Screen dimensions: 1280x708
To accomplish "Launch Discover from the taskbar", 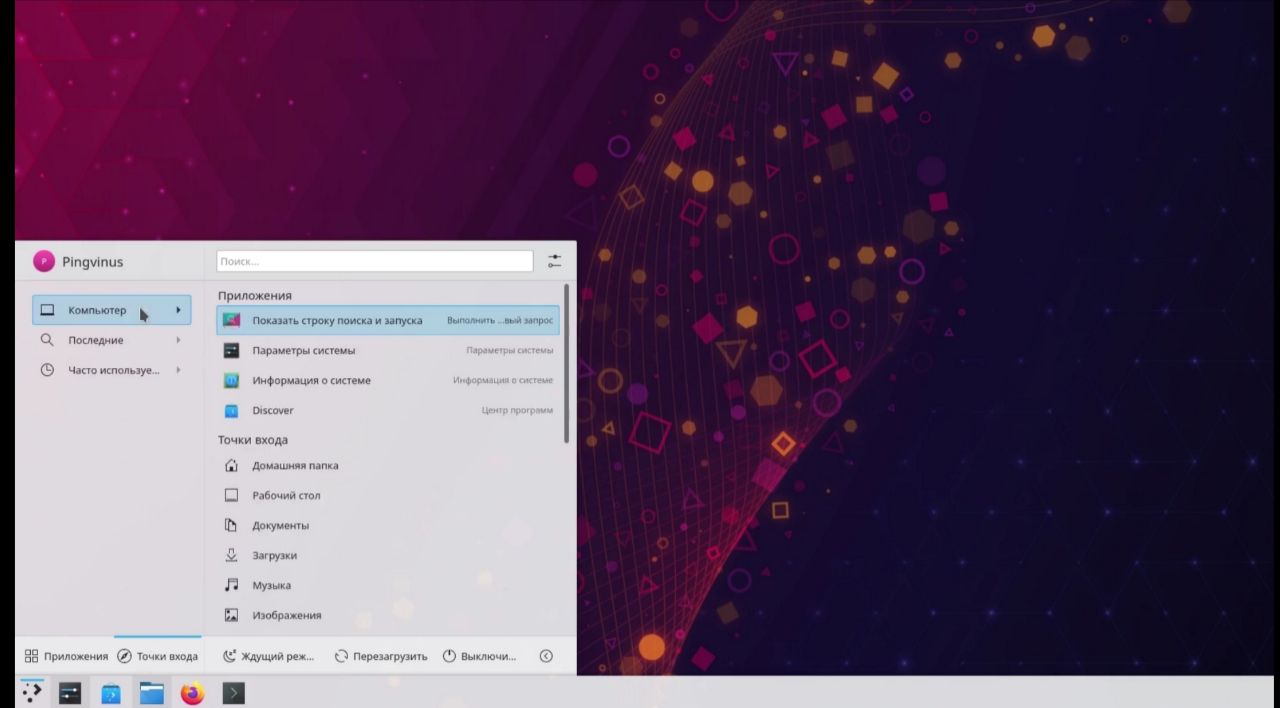I will pyautogui.click(x=111, y=692).
